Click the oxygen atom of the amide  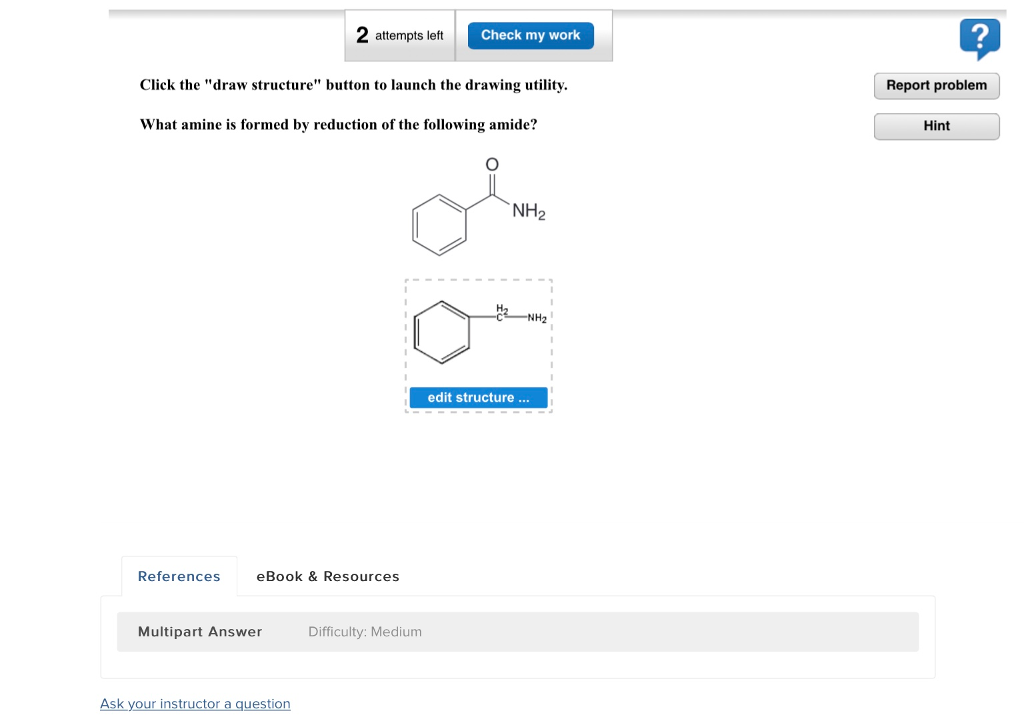click(x=492, y=164)
